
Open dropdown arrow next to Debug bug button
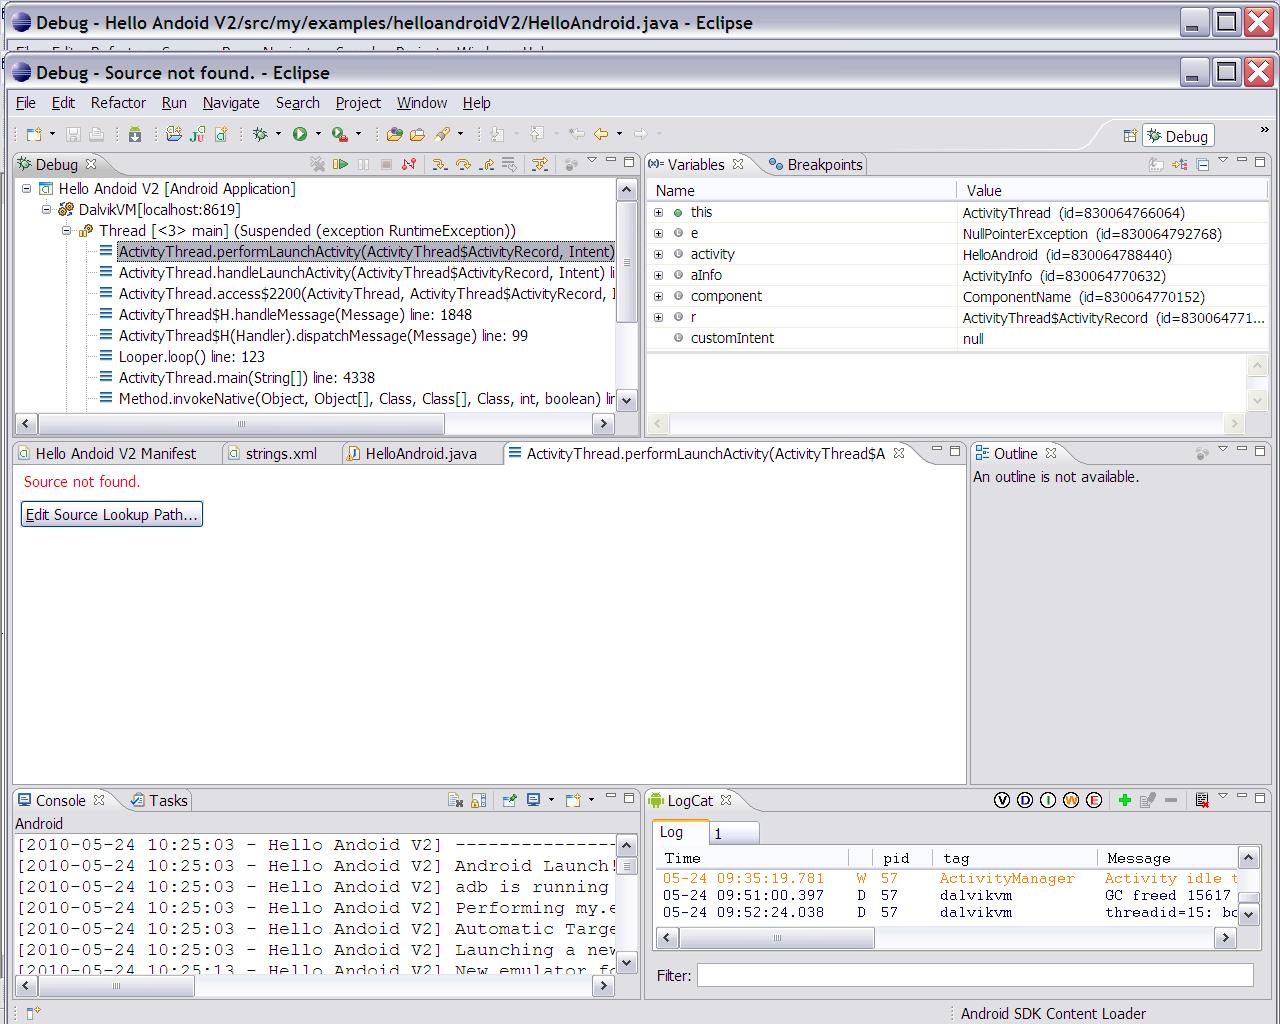tap(278, 134)
